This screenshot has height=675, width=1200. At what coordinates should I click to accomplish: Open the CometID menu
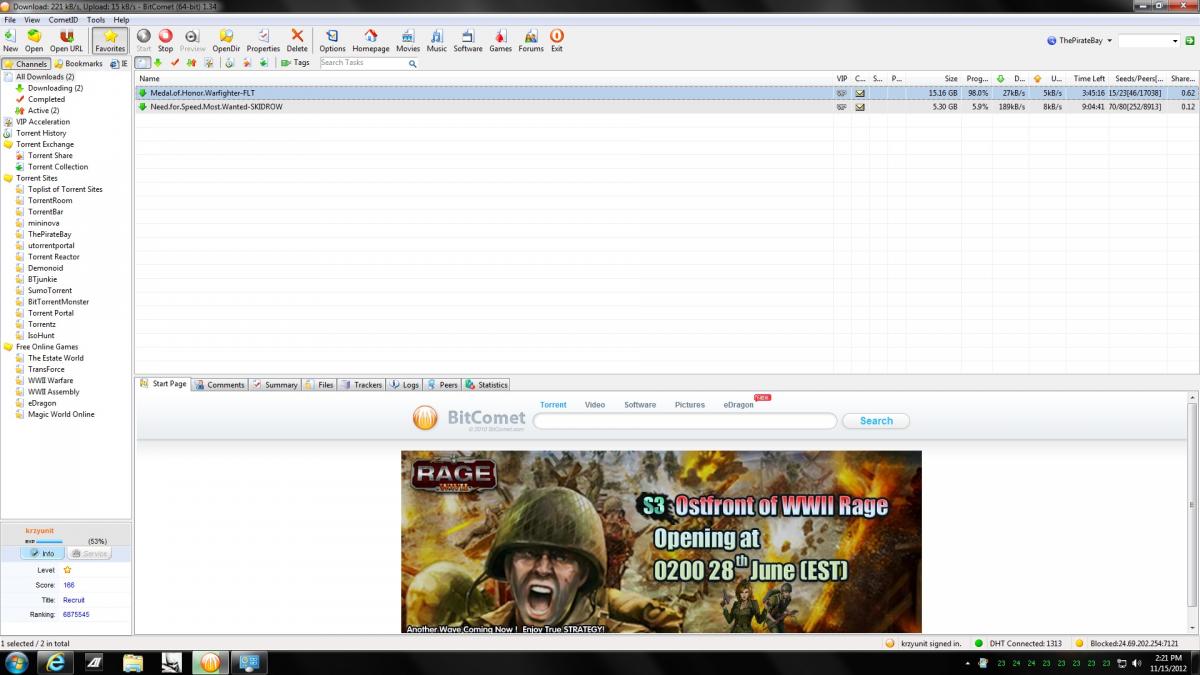tap(64, 20)
